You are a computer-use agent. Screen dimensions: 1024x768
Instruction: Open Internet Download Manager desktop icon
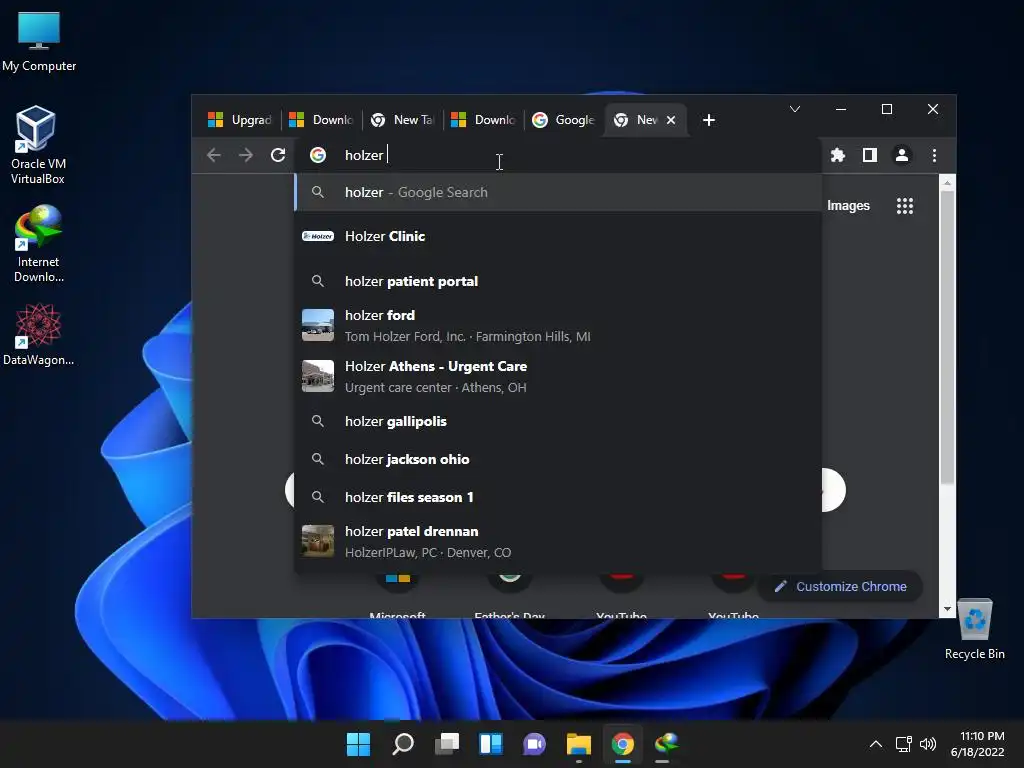[x=38, y=244]
